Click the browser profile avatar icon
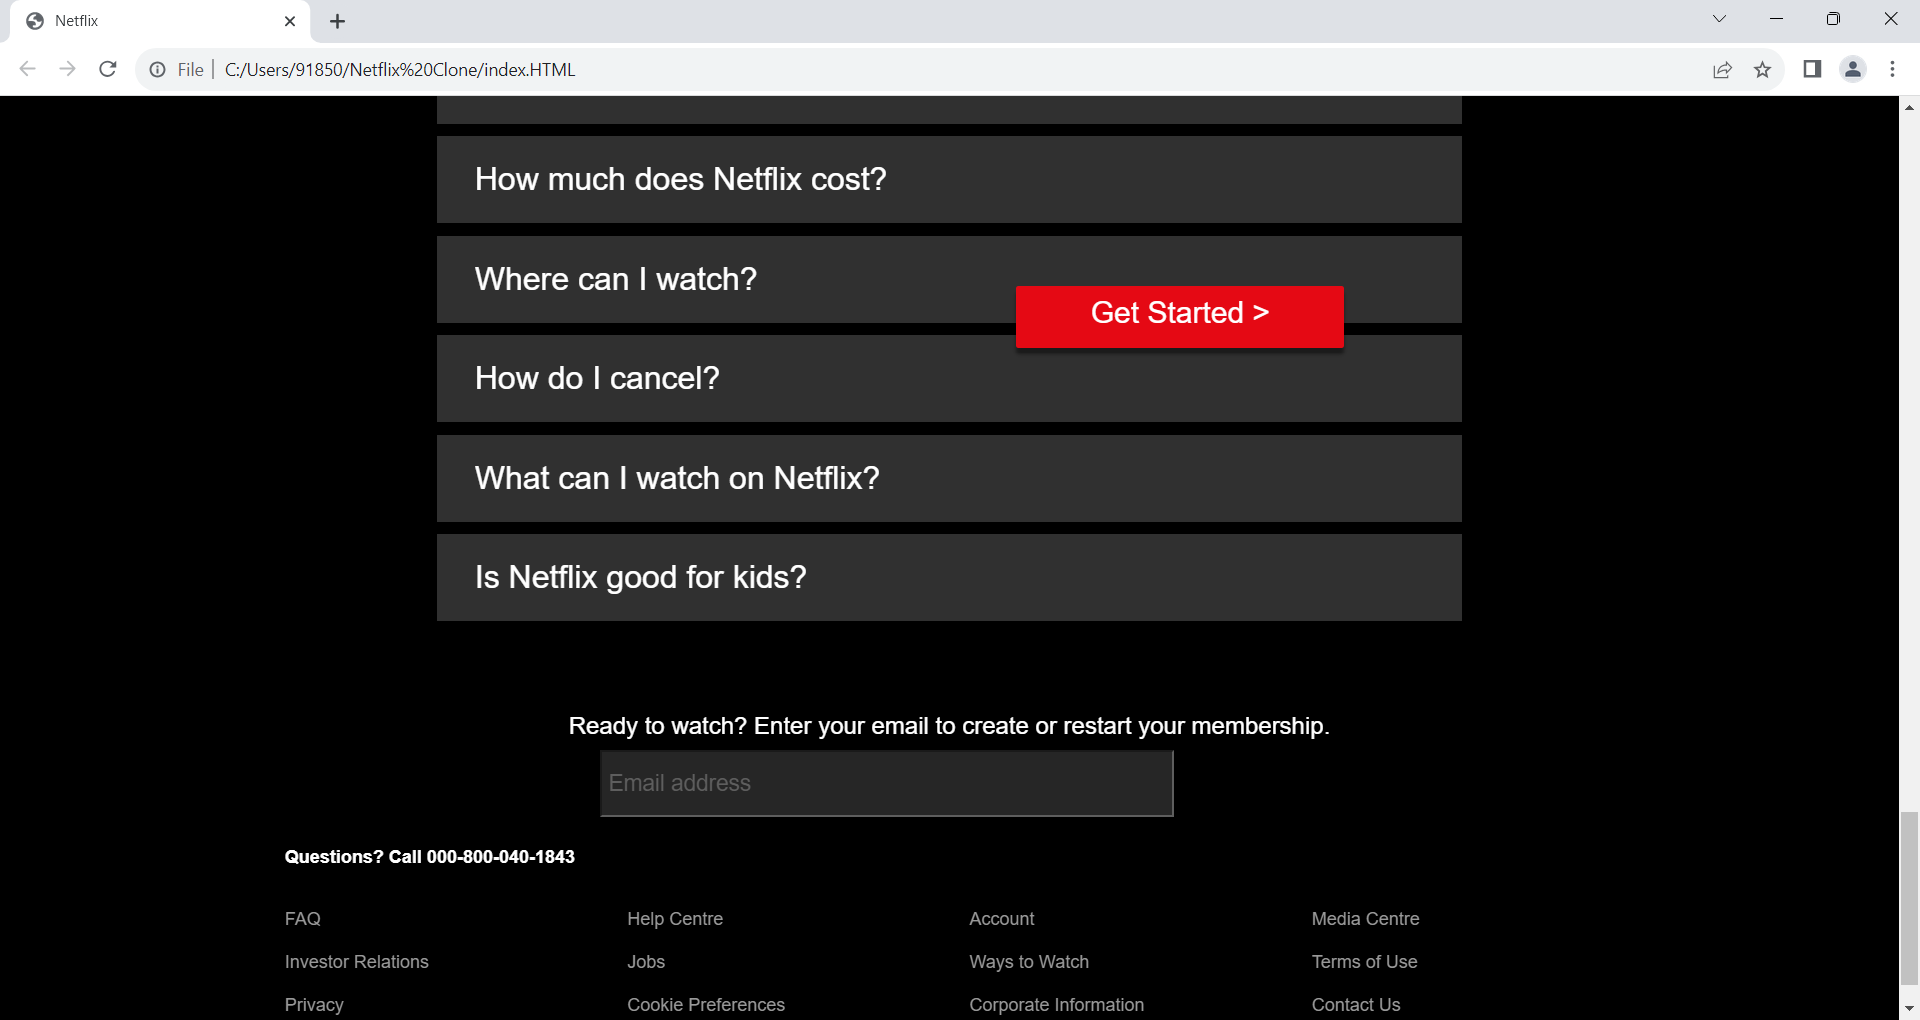The width and height of the screenshot is (1920, 1020). 1852,69
